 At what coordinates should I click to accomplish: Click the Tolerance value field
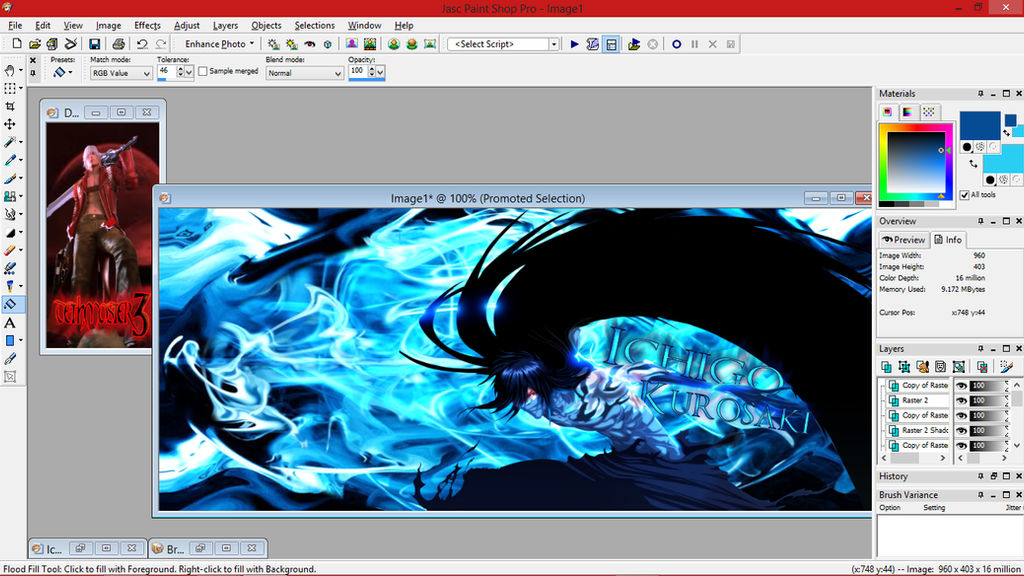point(167,72)
